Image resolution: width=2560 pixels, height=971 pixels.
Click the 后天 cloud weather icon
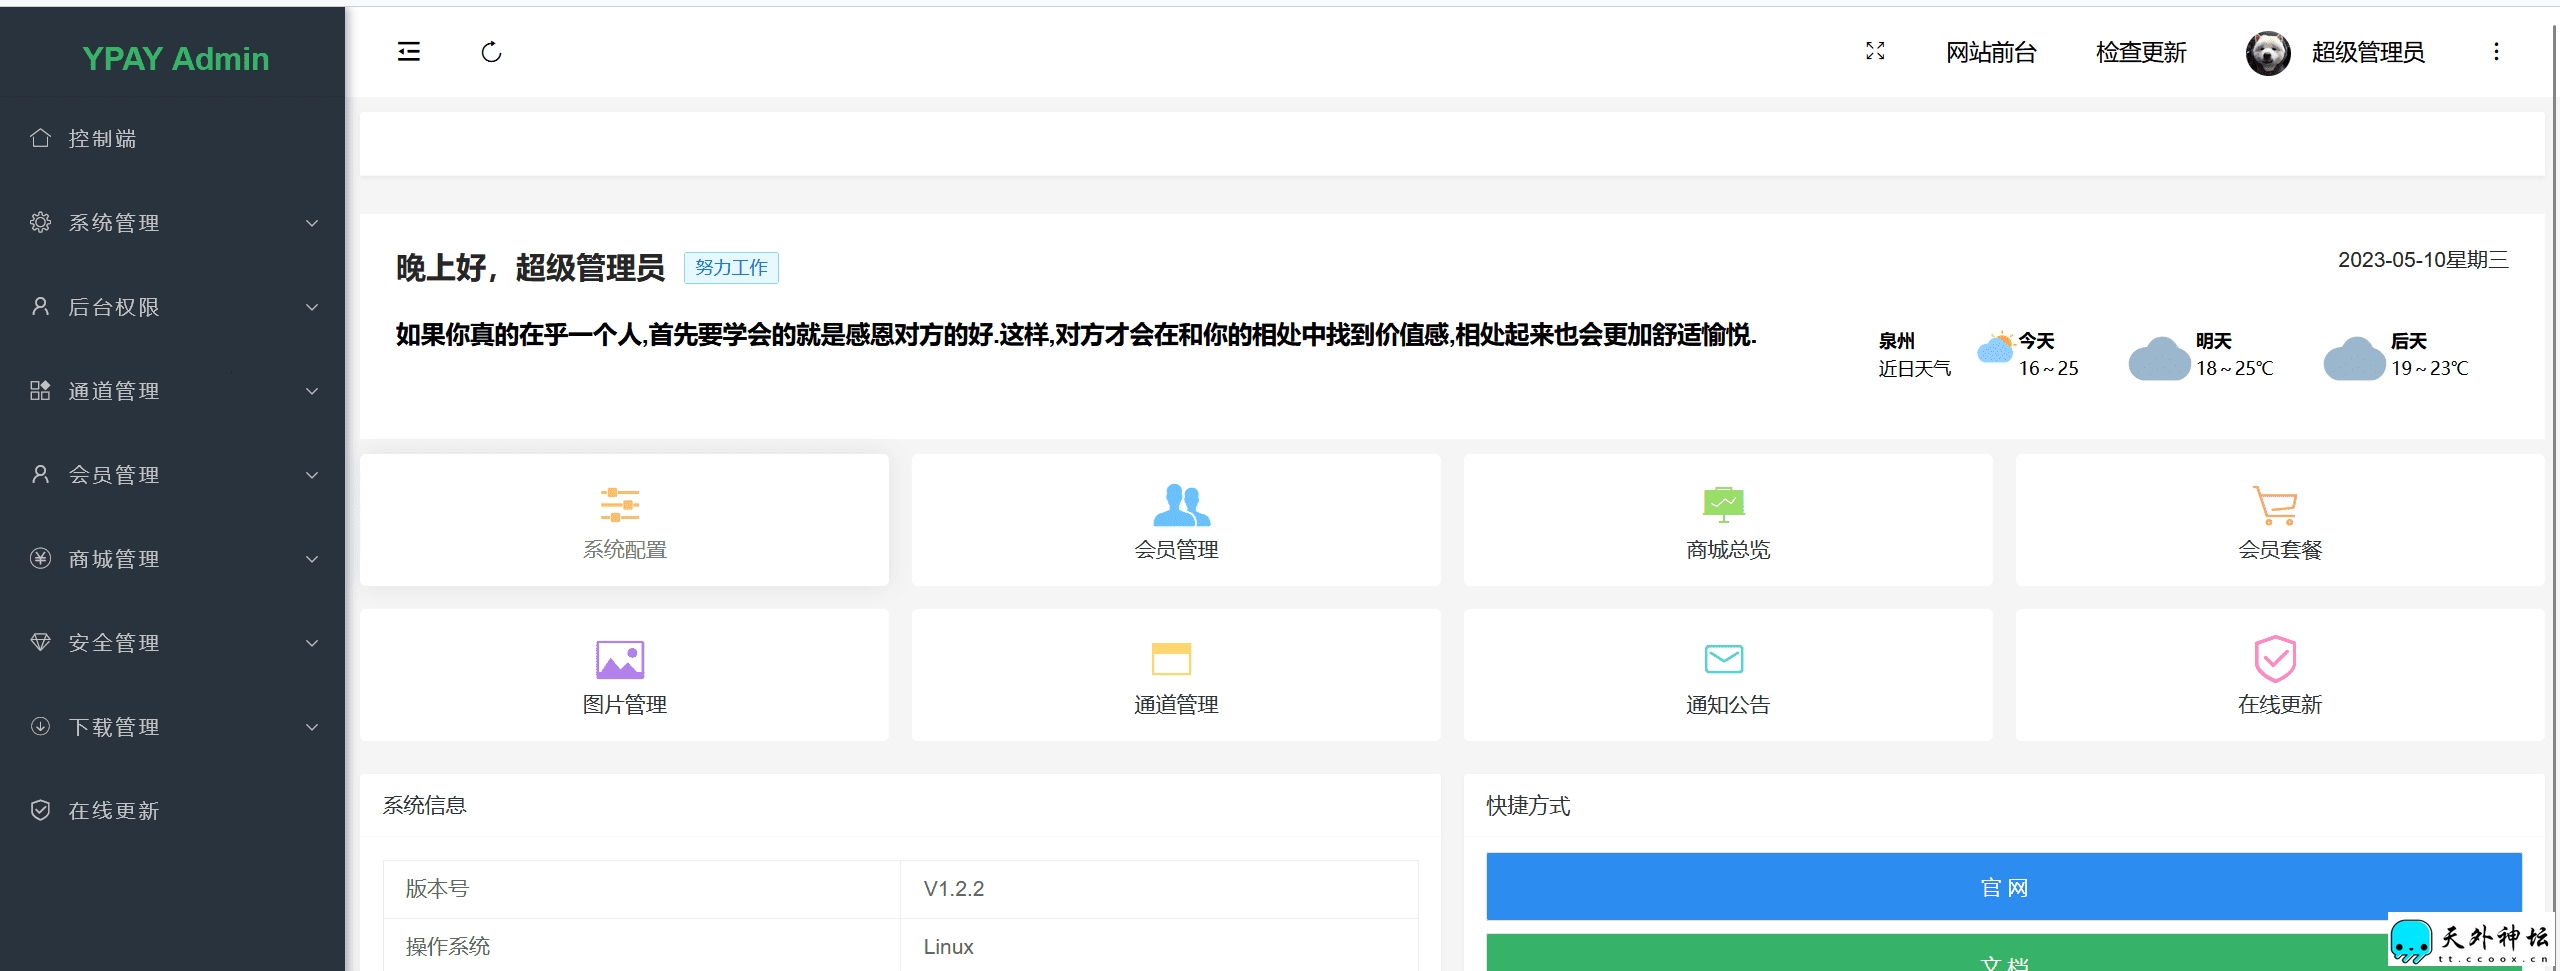pyautogui.click(x=2354, y=358)
